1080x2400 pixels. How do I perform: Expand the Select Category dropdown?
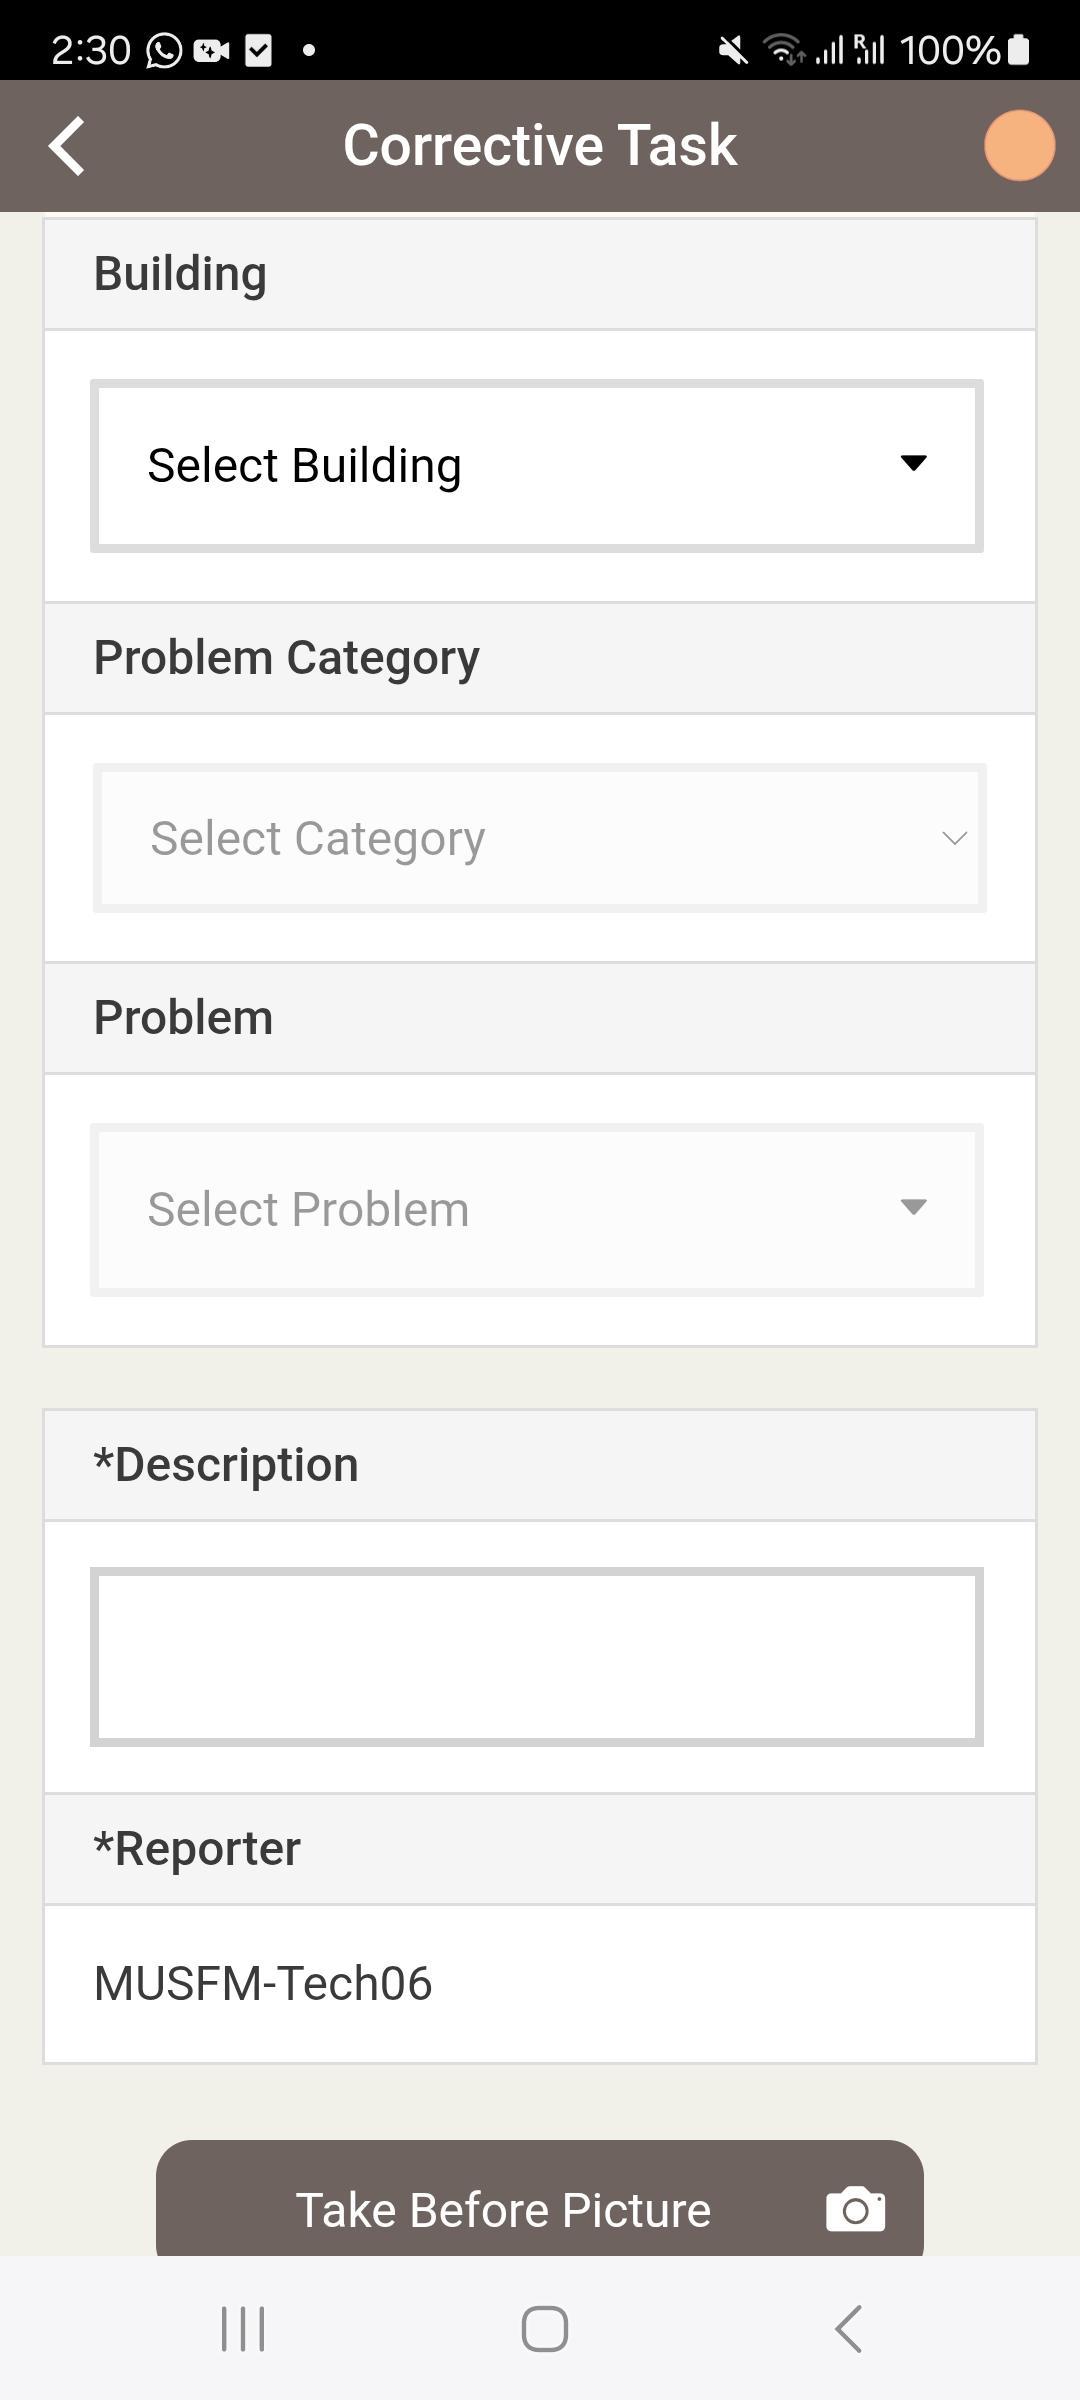540,838
